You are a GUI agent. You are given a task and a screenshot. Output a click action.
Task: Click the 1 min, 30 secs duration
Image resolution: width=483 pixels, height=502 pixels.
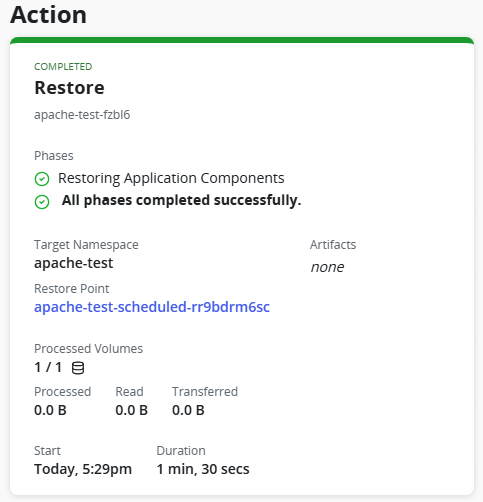(x=203, y=469)
